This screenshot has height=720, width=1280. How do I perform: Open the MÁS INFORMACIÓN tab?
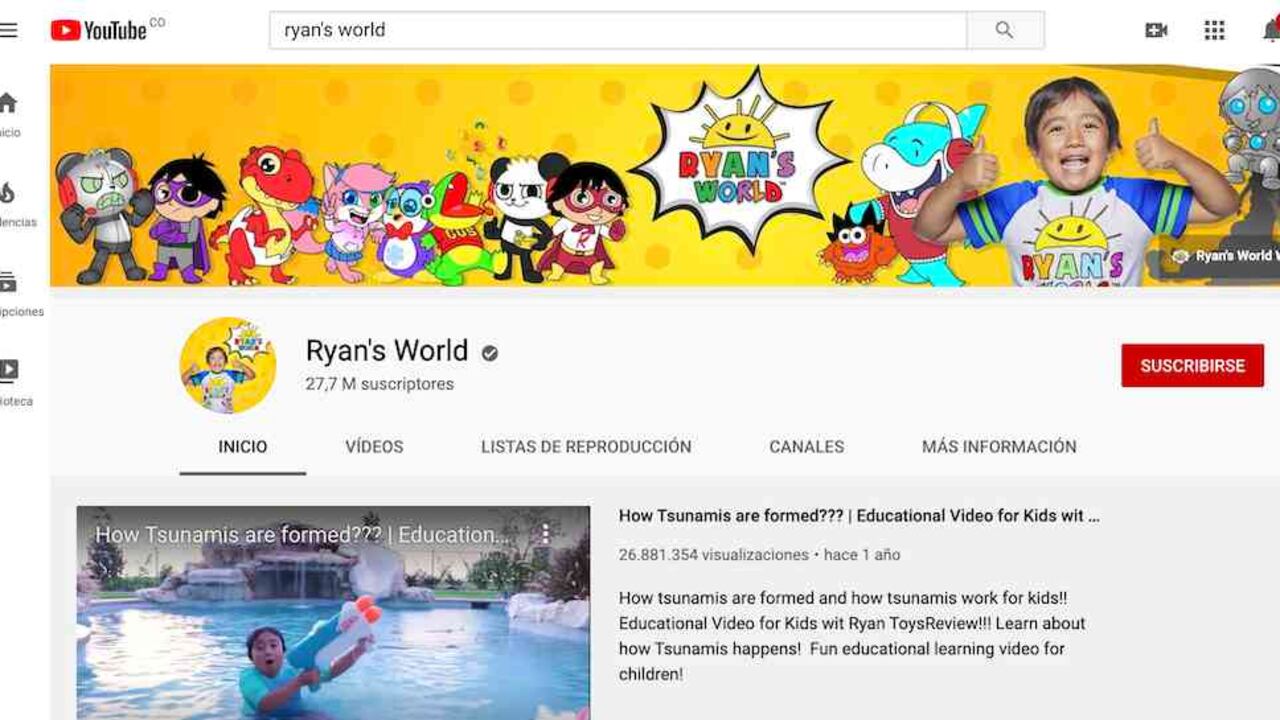(x=999, y=447)
